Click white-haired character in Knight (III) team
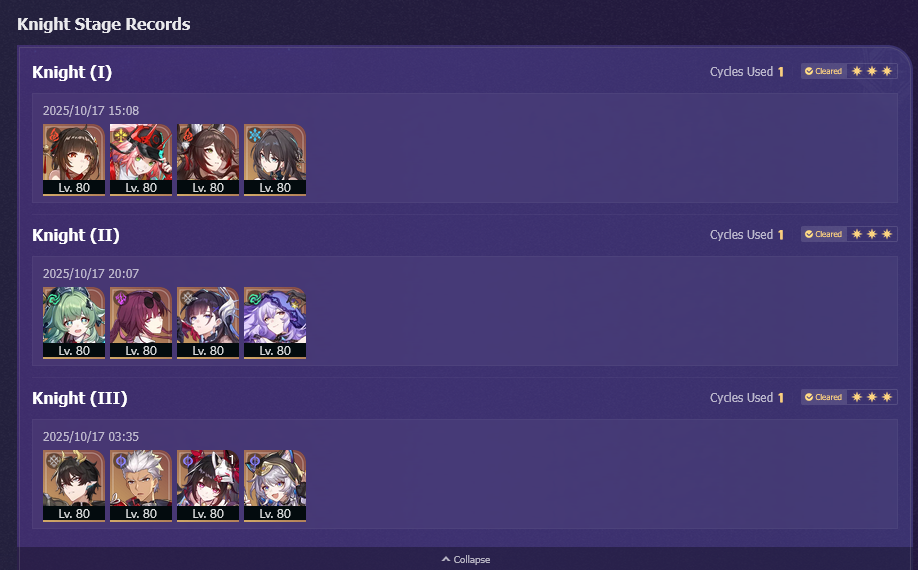918x570 pixels. pos(141,485)
